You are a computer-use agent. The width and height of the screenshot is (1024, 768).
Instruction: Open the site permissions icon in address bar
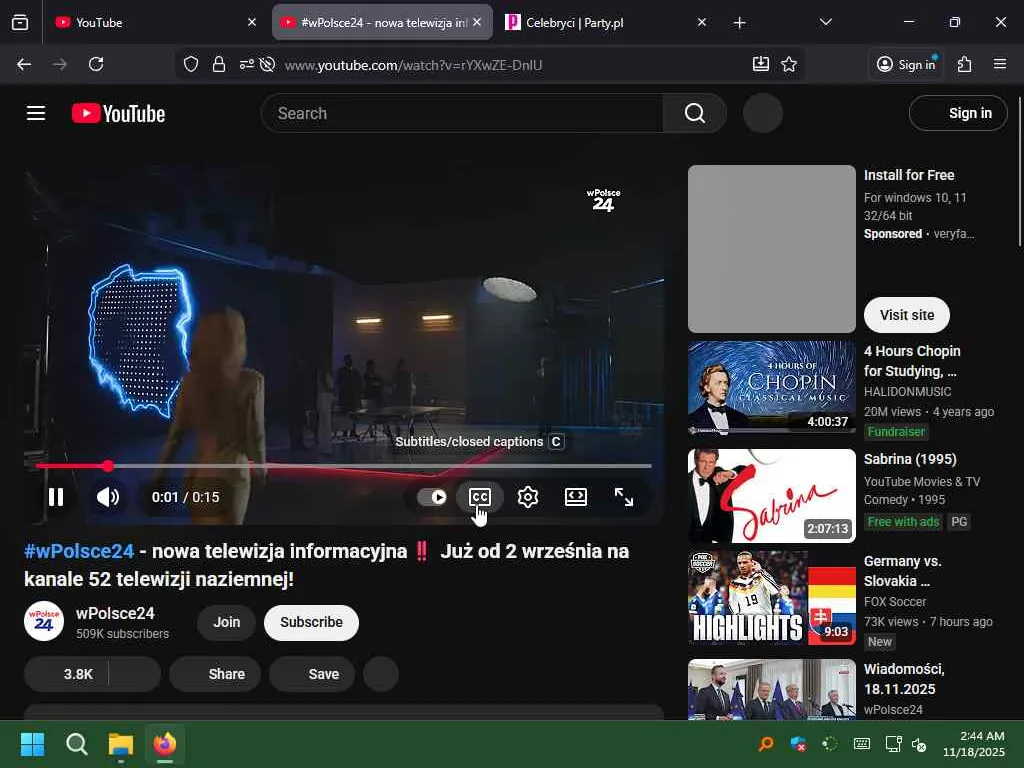[246, 64]
